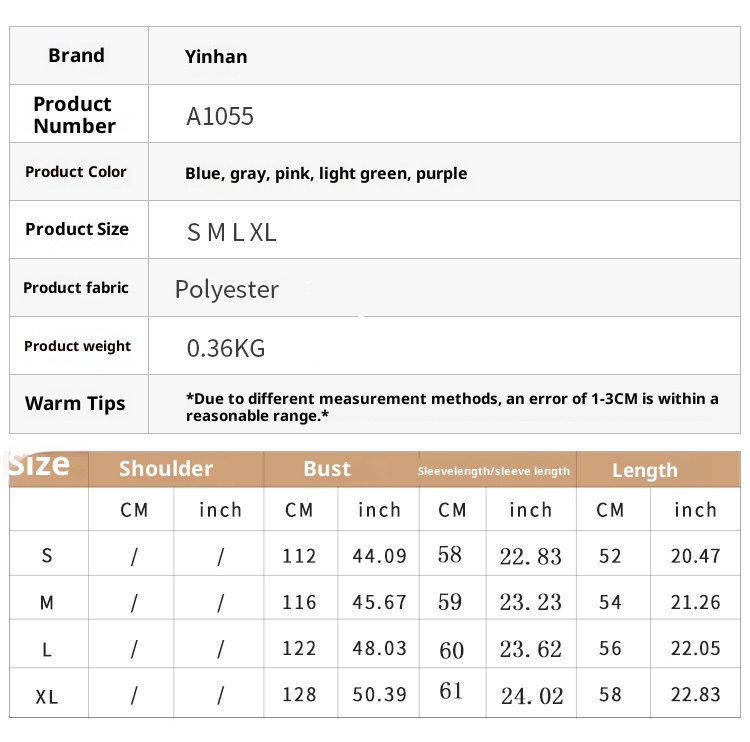Click the 0.36KG product weight
The image size is (750, 742).
tap(226, 348)
